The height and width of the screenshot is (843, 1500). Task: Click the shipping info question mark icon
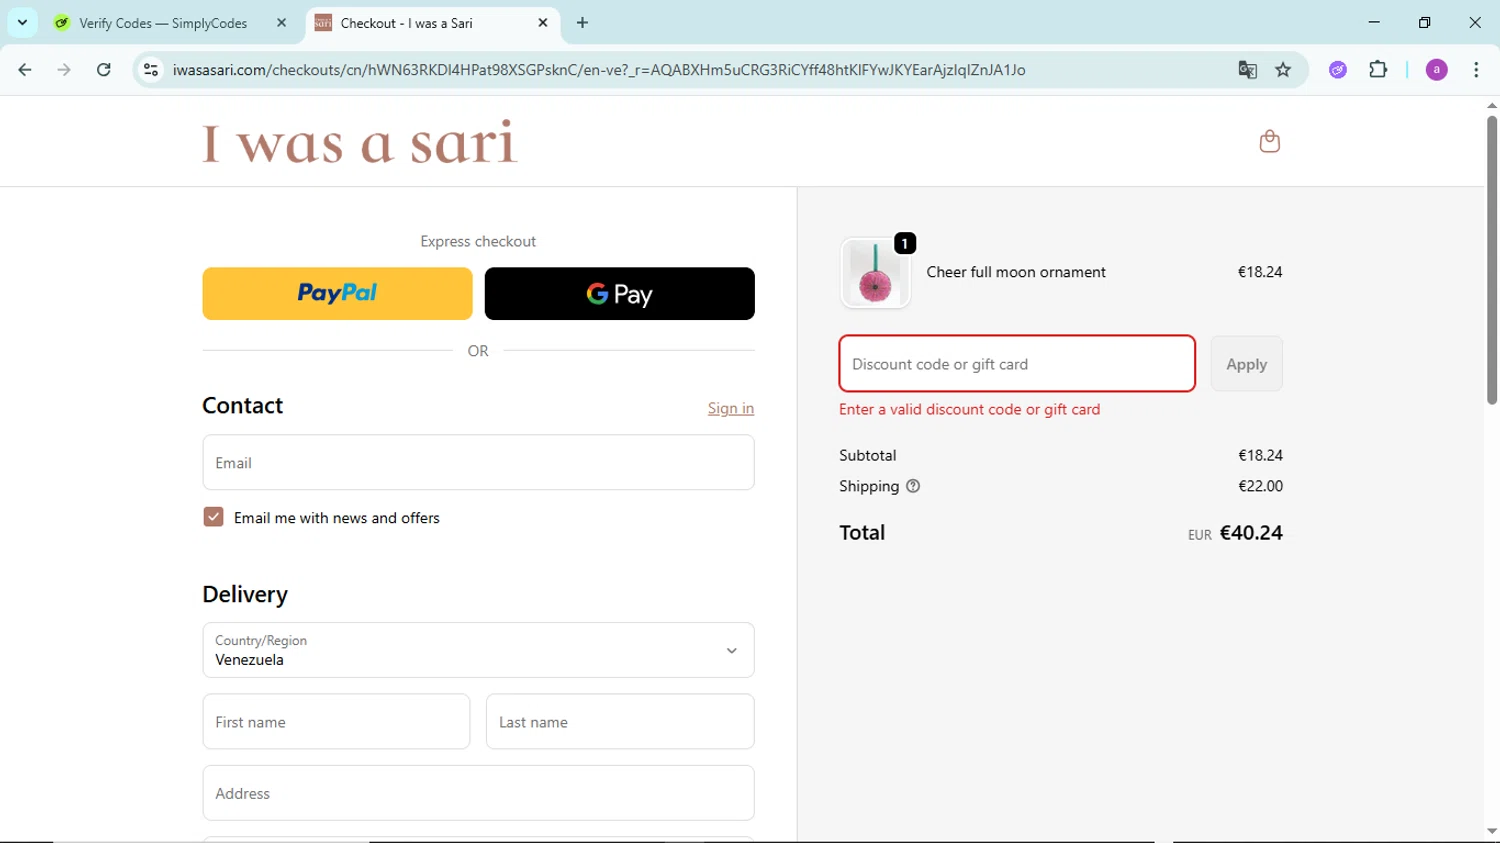(x=913, y=486)
